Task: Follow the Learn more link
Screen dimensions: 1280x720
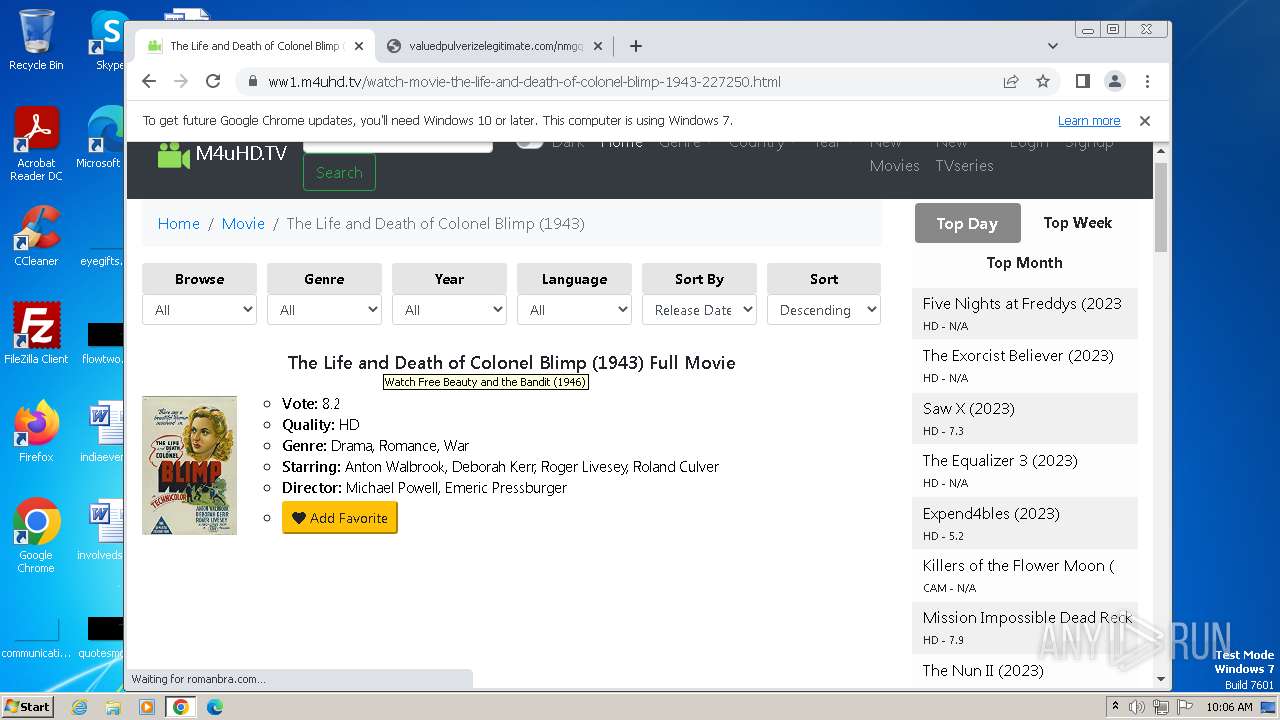Action: 1089,121
